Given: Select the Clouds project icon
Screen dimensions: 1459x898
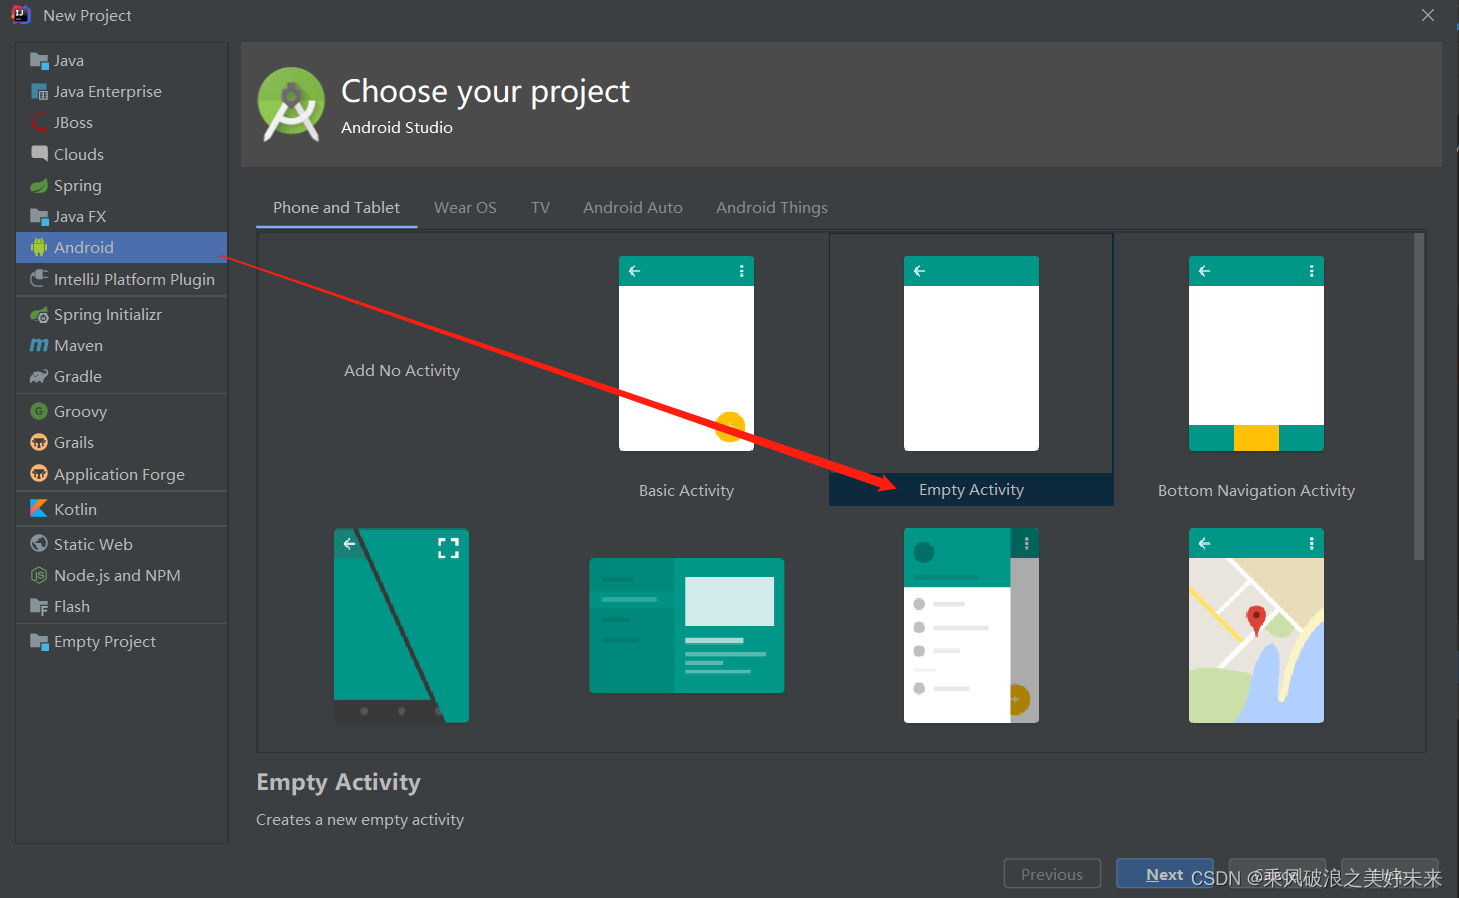Looking at the screenshot, I should point(39,154).
